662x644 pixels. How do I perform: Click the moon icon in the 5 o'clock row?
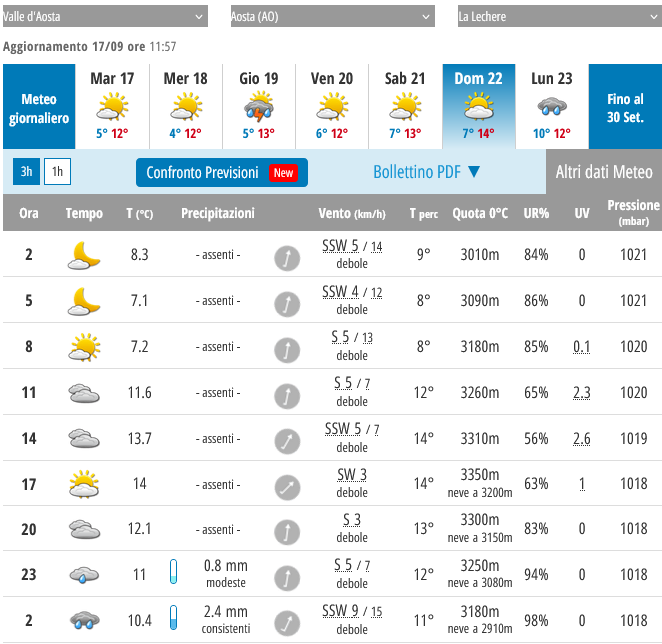[x=84, y=301]
